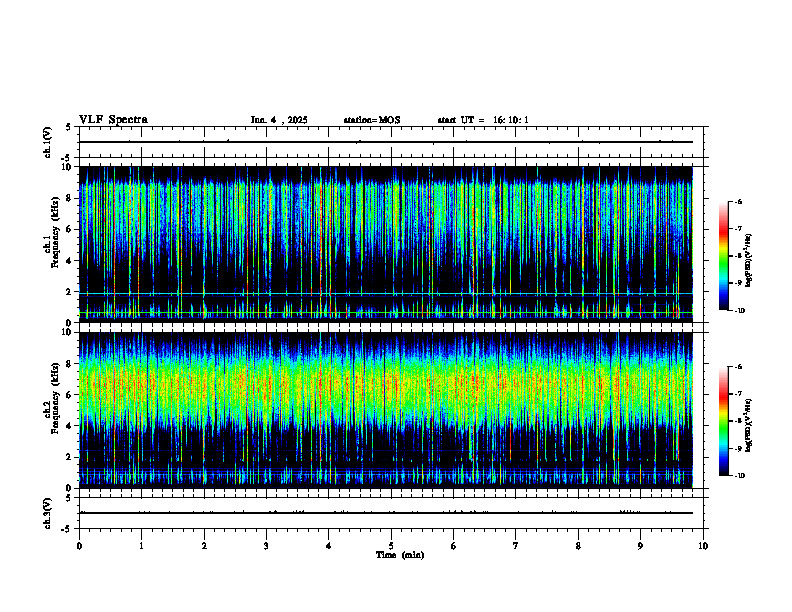Screen dimensions: 792x612
Task: Click the ch.2 spectrogram color scale bar
Action: [x=724, y=421]
